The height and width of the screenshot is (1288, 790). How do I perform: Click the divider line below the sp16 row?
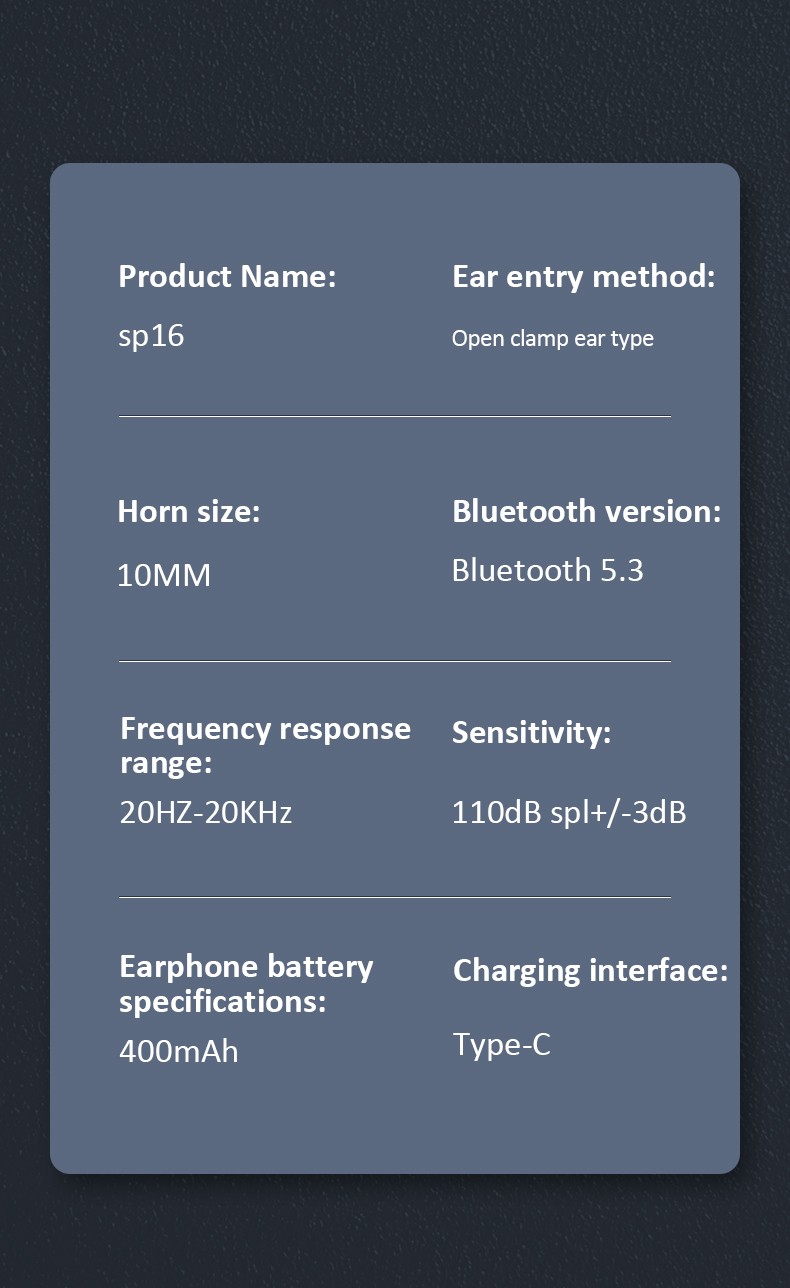(394, 416)
